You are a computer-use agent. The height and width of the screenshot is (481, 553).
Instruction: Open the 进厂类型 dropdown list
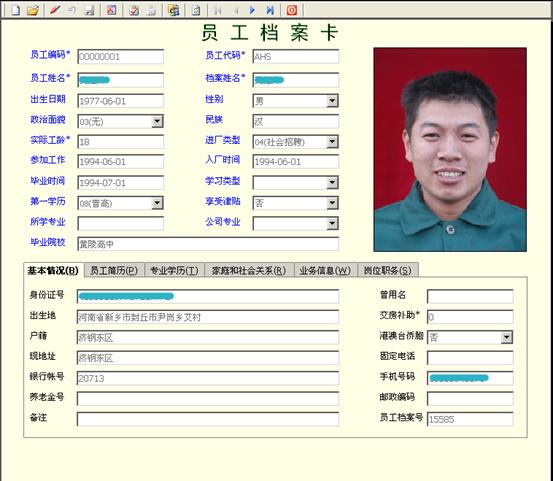click(x=332, y=142)
